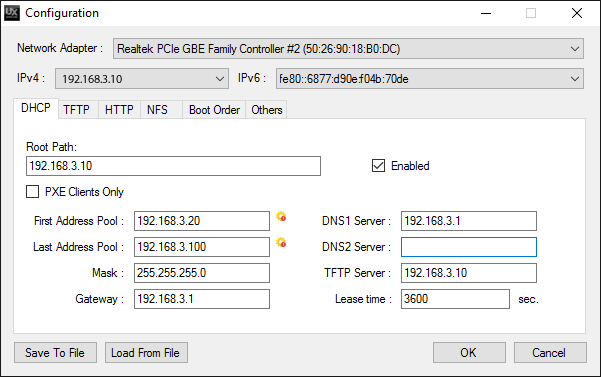Image resolution: width=601 pixels, height=377 pixels.
Task: Click the TFTP Server field
Action: click(x=469, y=273)
